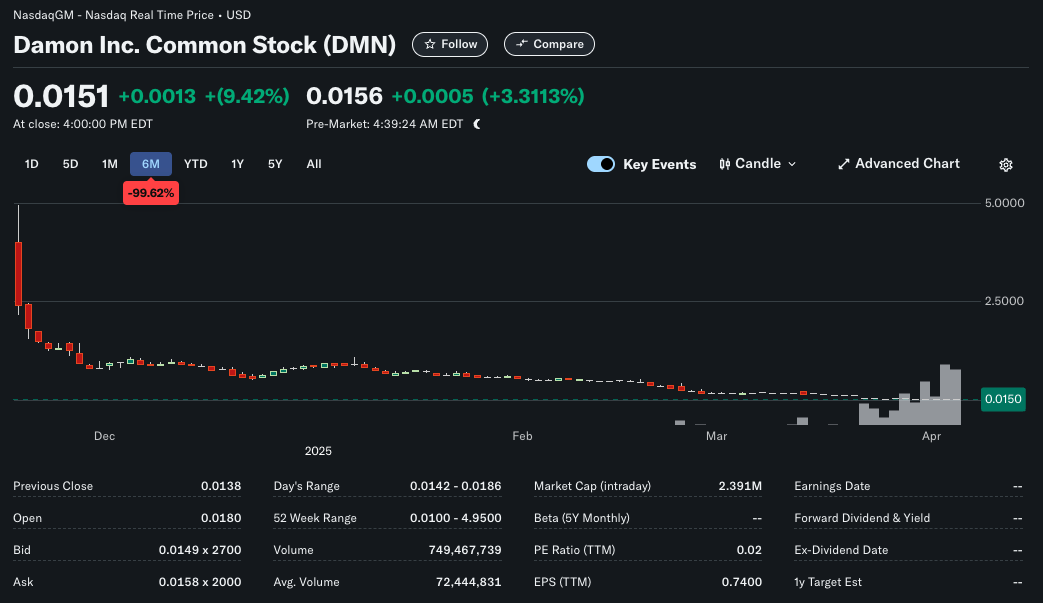Click the Avg. Volume value 72,444,831
The width and height of the screenshot is (1043, 603).
(x=468, y=582)
